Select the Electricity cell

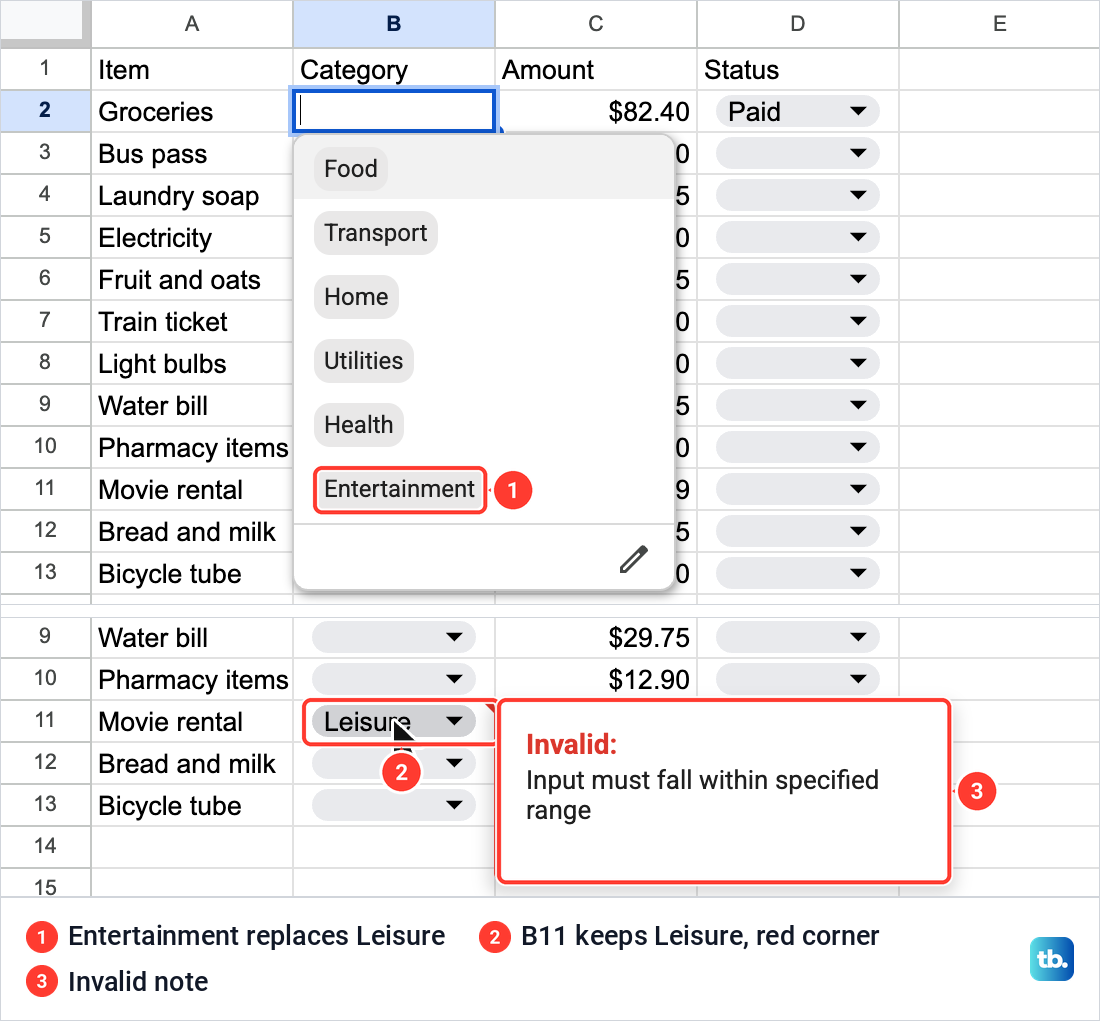(x=192, y=238)
